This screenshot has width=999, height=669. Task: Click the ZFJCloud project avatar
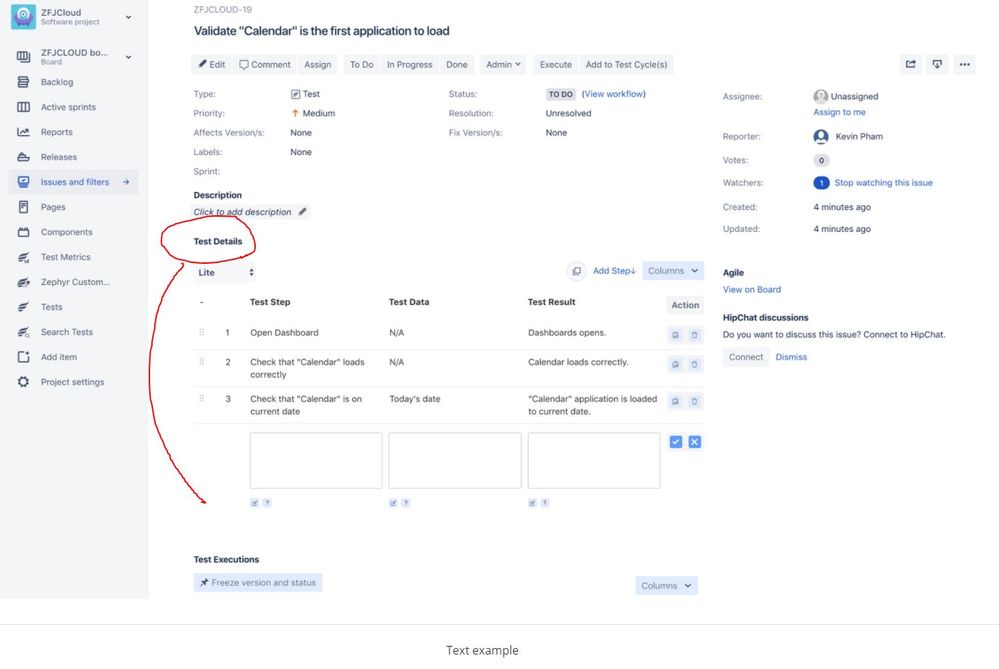pyautogui.click(x=24, y=17)
